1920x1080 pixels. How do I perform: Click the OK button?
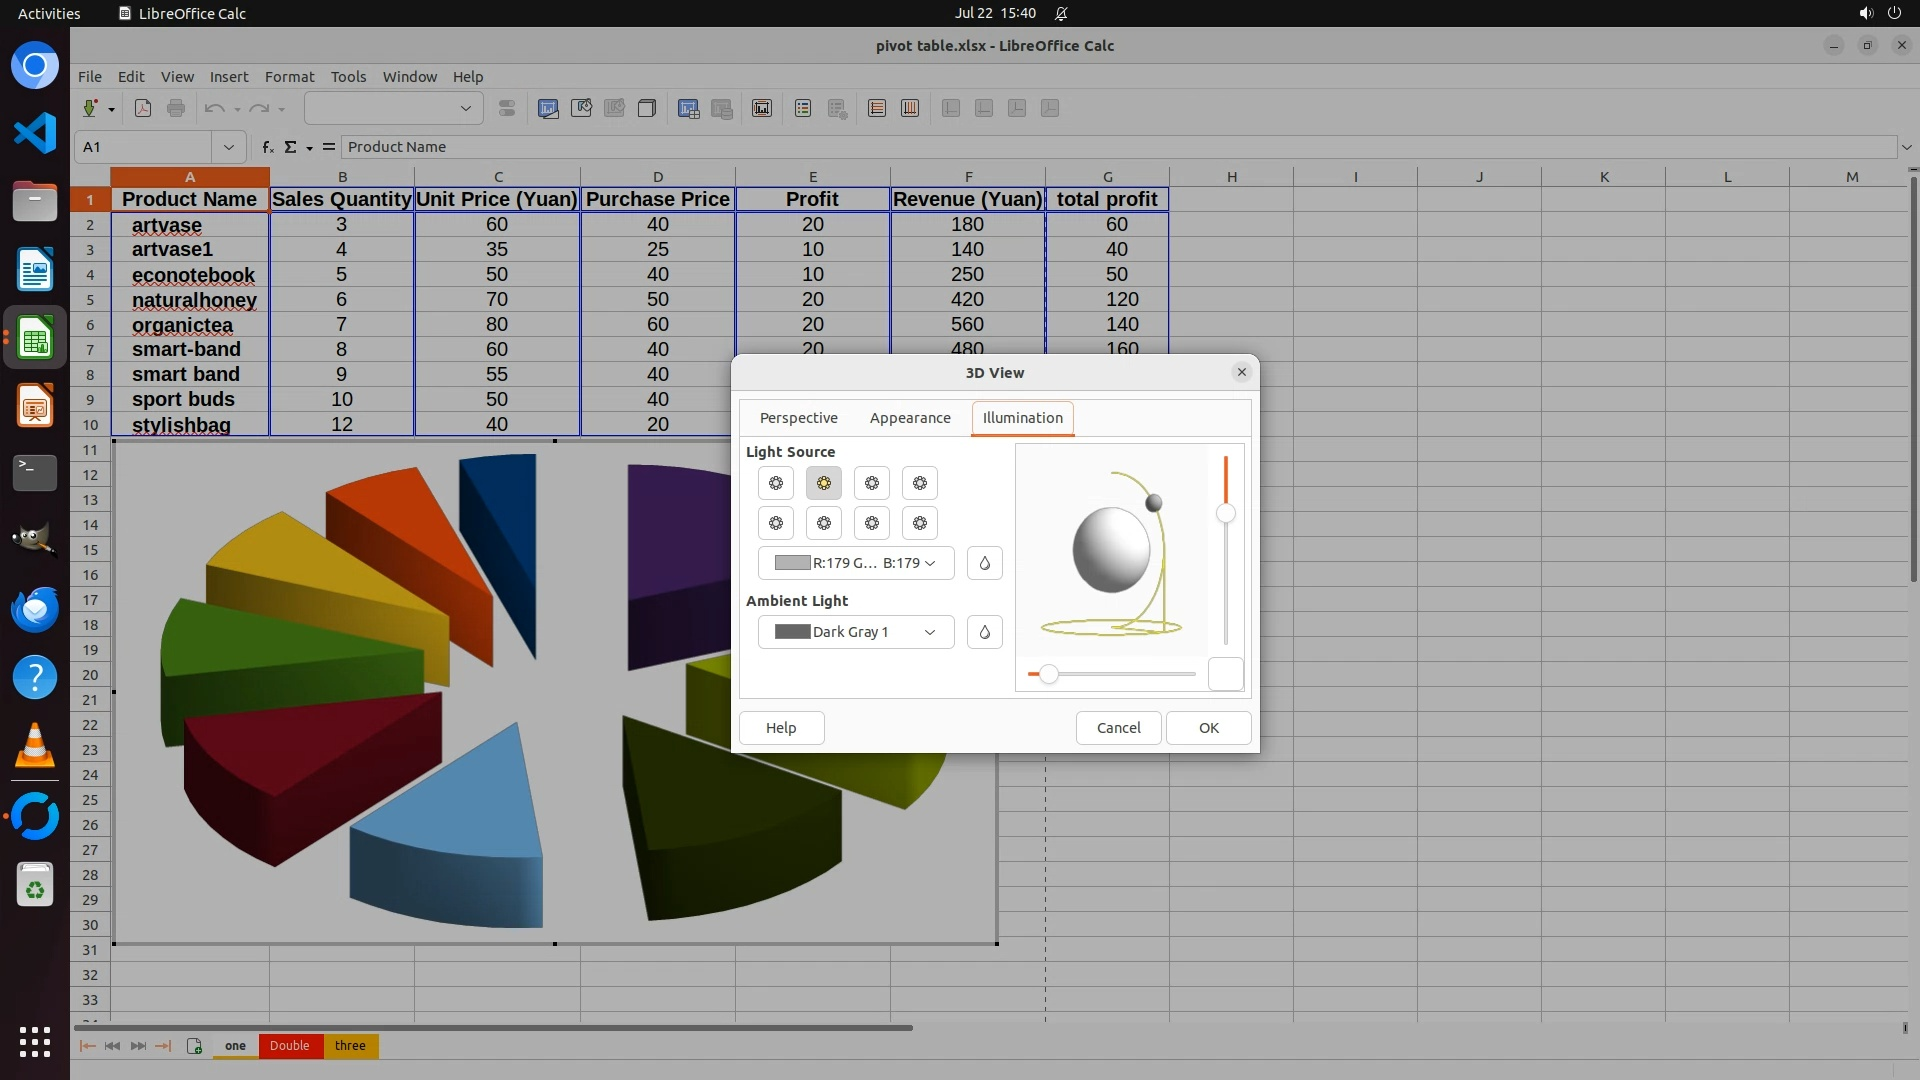point(1208,728)
